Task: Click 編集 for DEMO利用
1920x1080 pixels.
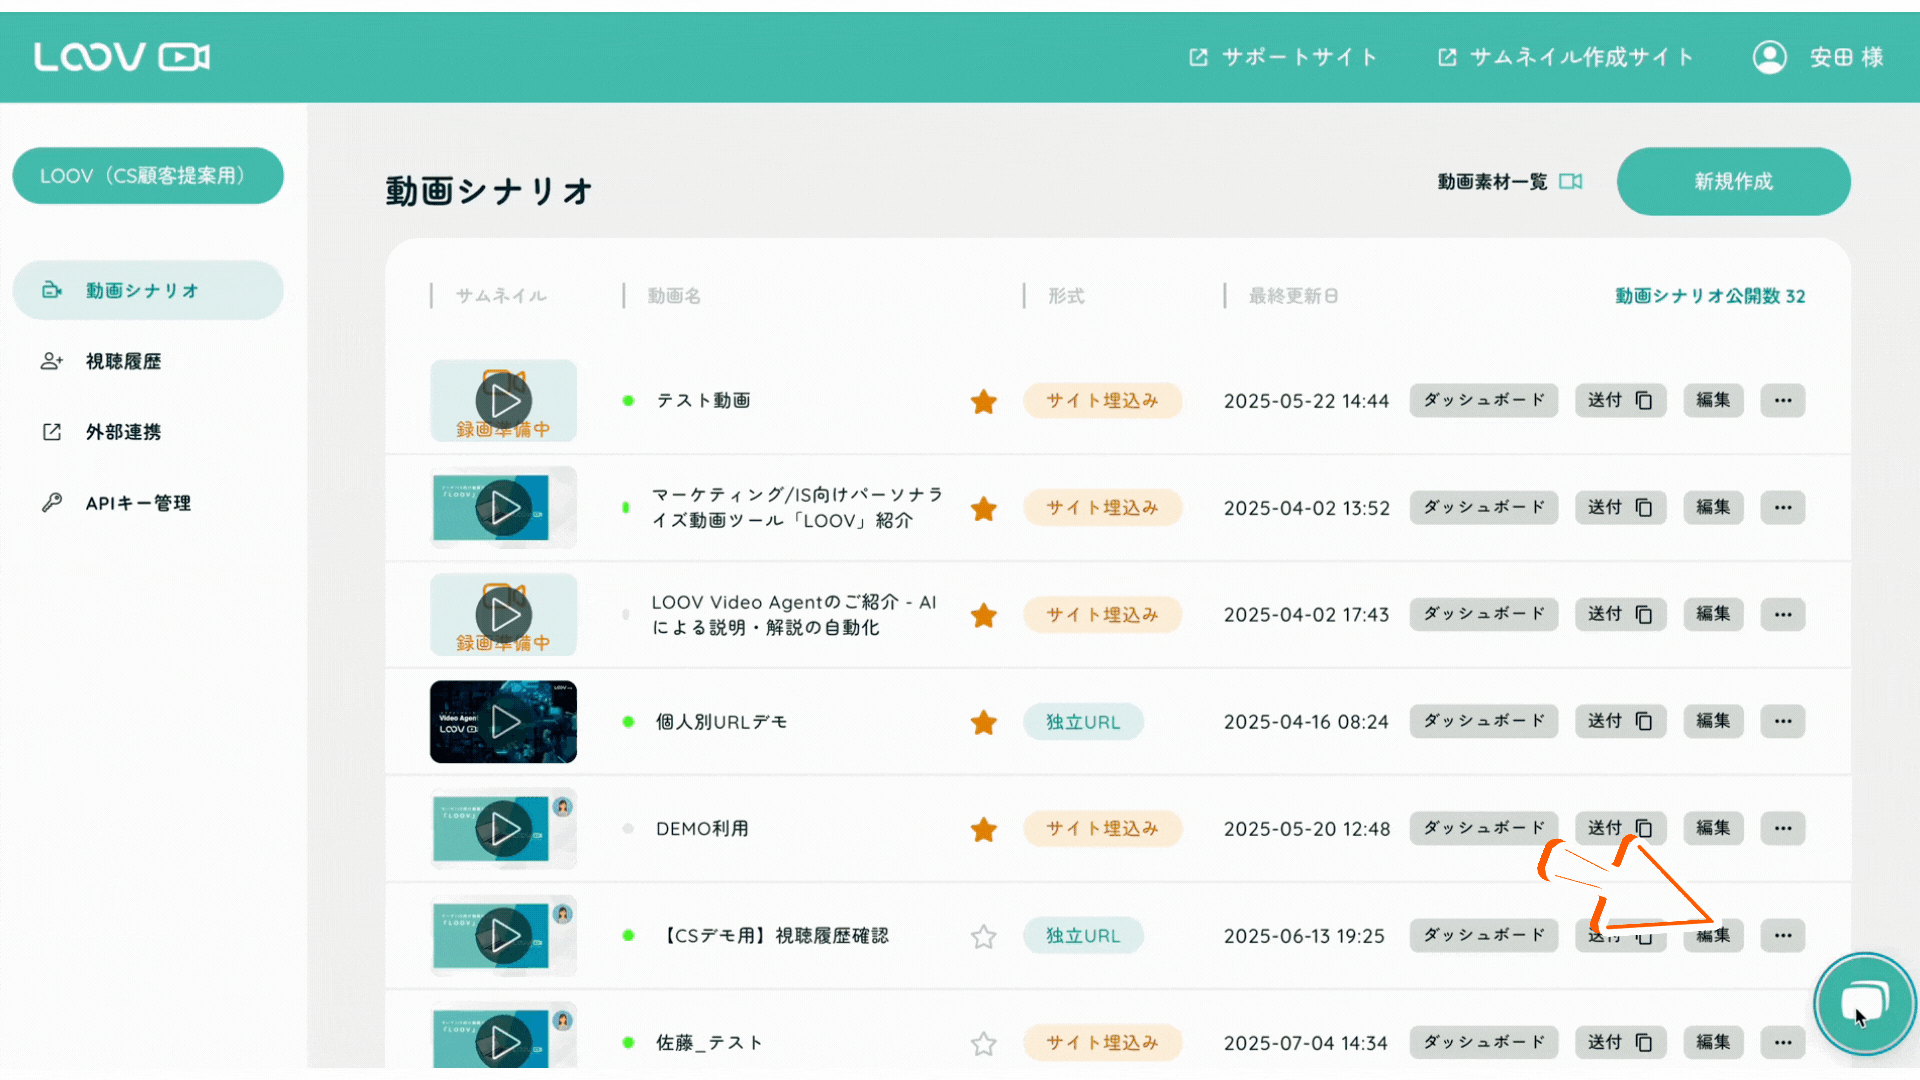Action: pyautogui.click(x=1713, y=828)
